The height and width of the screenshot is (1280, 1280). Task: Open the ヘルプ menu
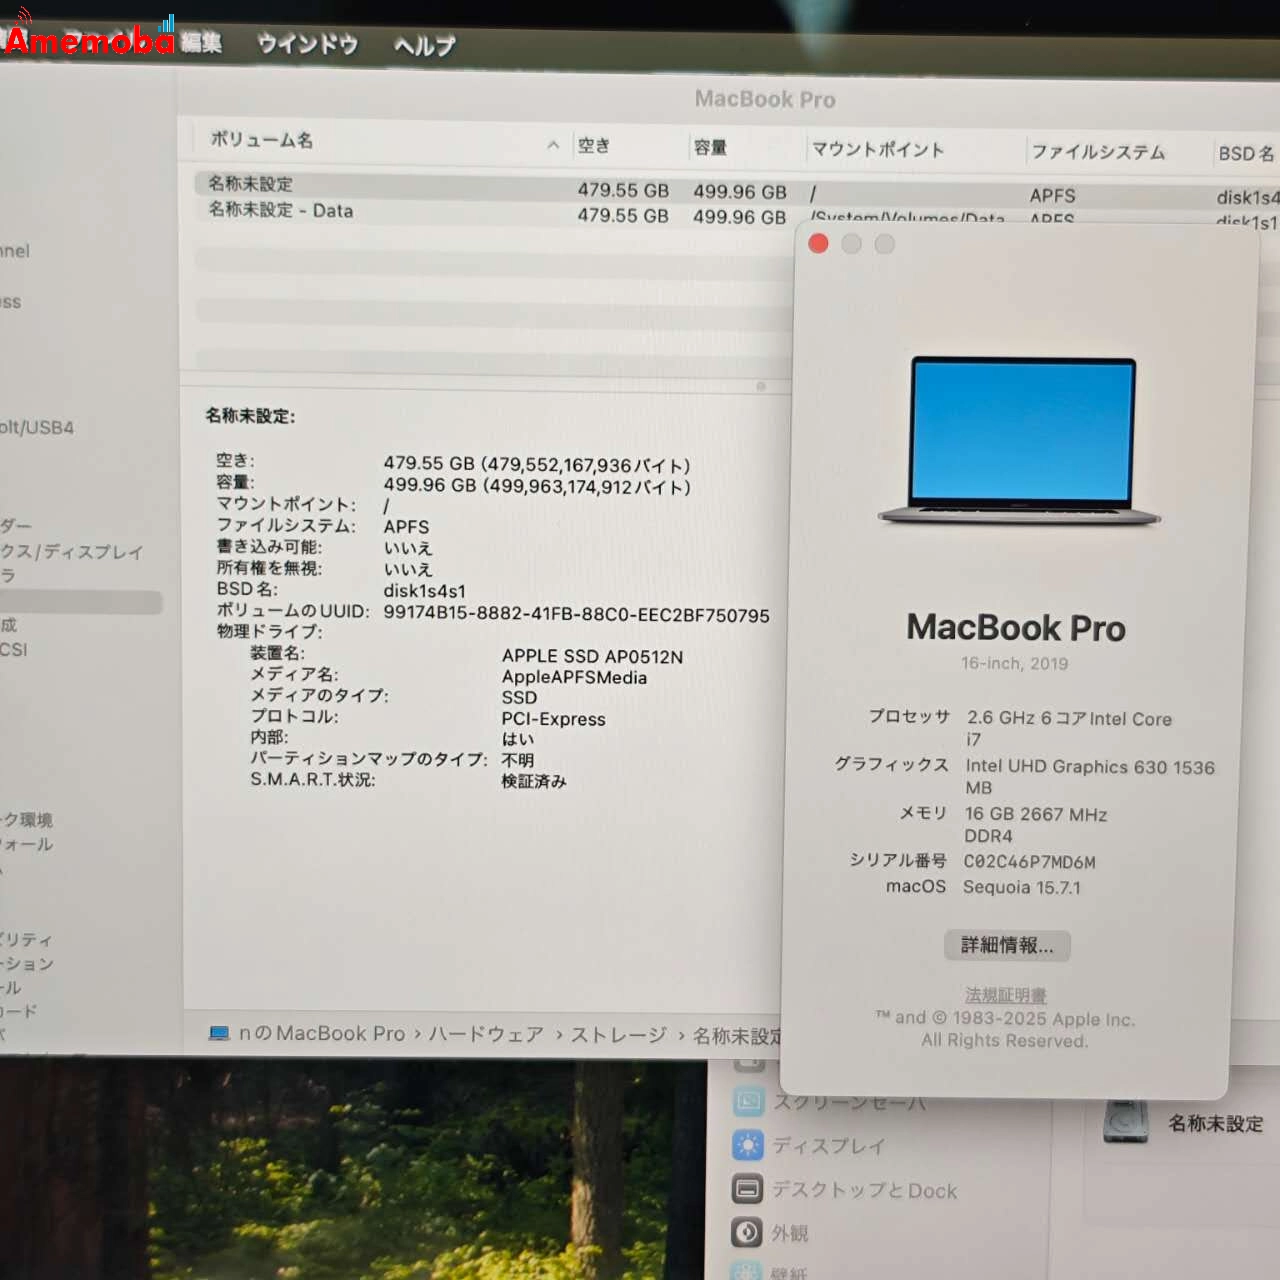tap(423, 44)
